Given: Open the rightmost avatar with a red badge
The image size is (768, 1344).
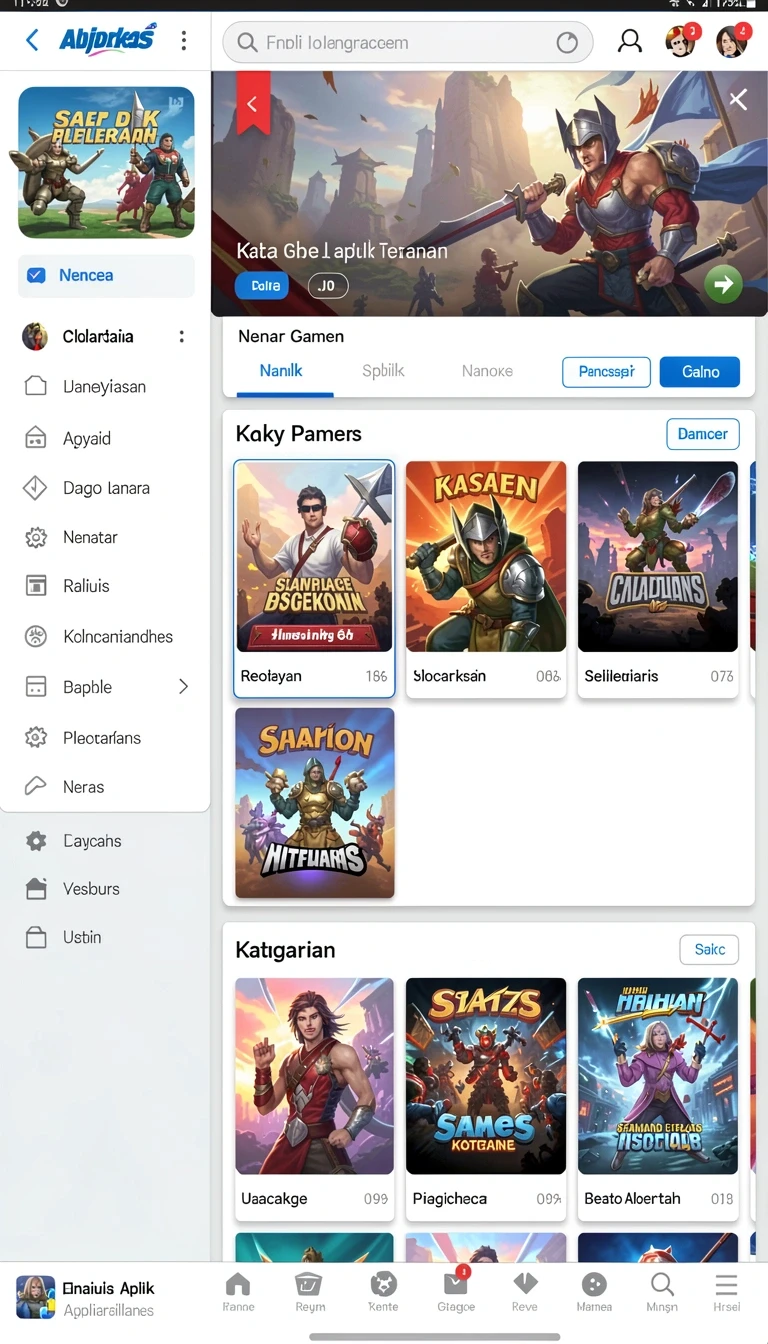Looking at the screenshot, I should tap(733, 41).
